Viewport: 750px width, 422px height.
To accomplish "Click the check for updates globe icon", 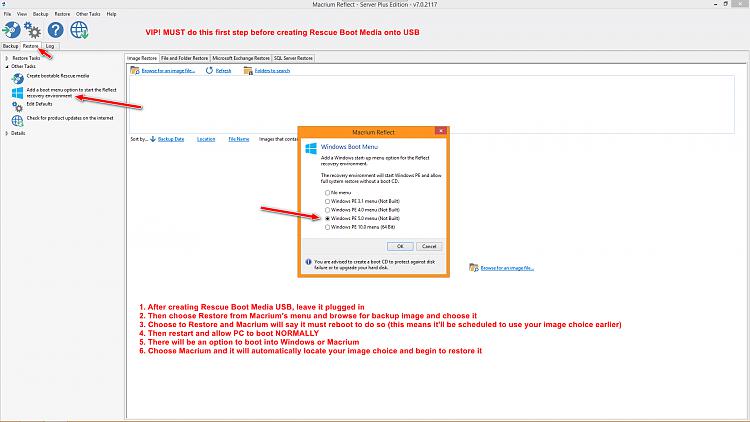I will [18, 120].
